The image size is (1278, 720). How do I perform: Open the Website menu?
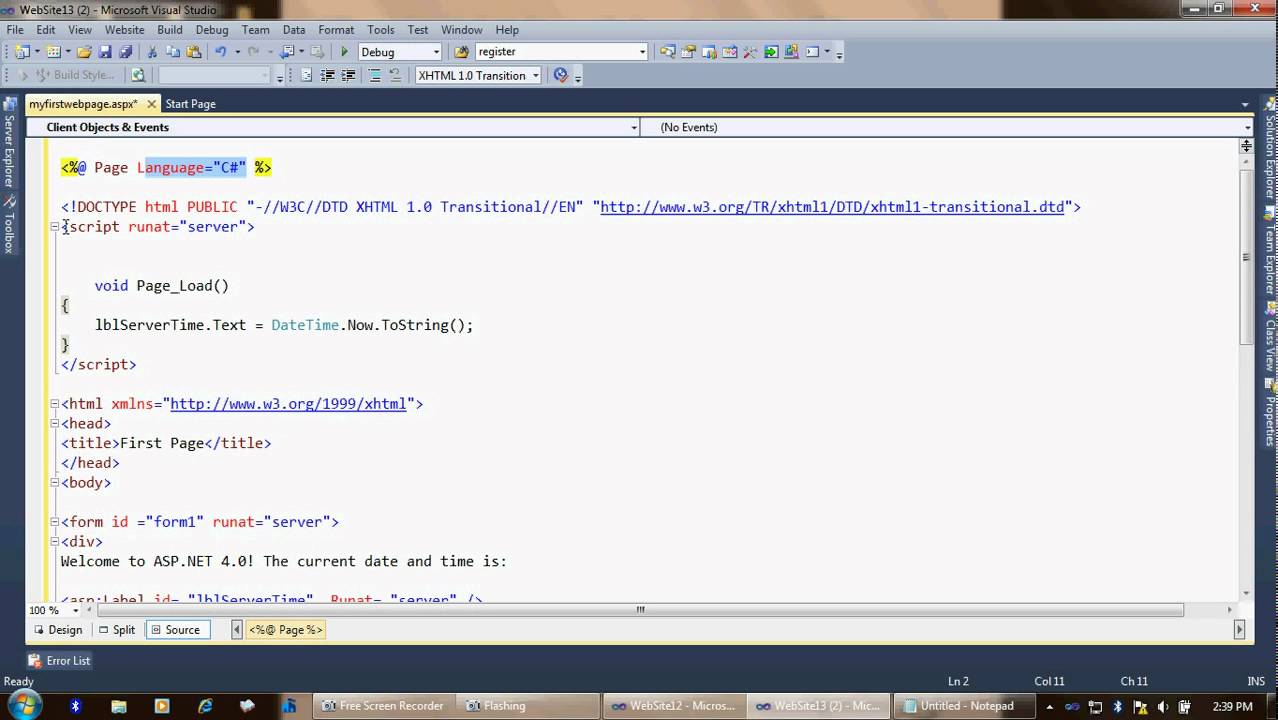coord(125,30)
